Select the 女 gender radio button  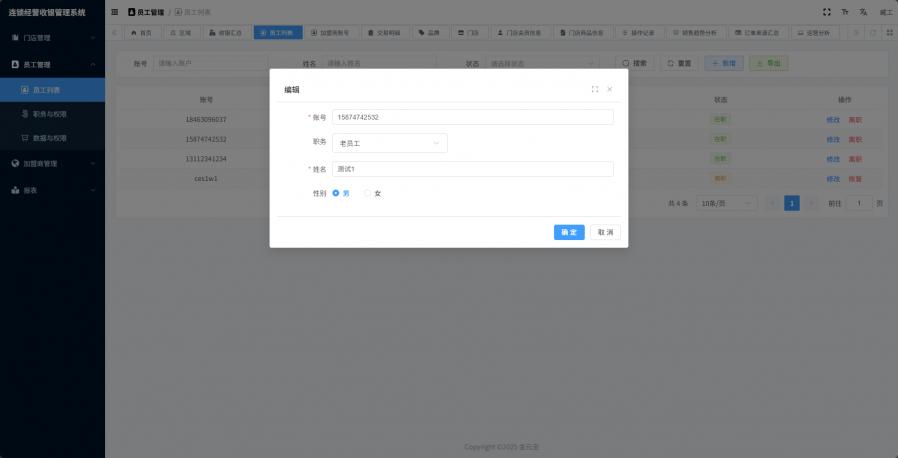[367, 193]
